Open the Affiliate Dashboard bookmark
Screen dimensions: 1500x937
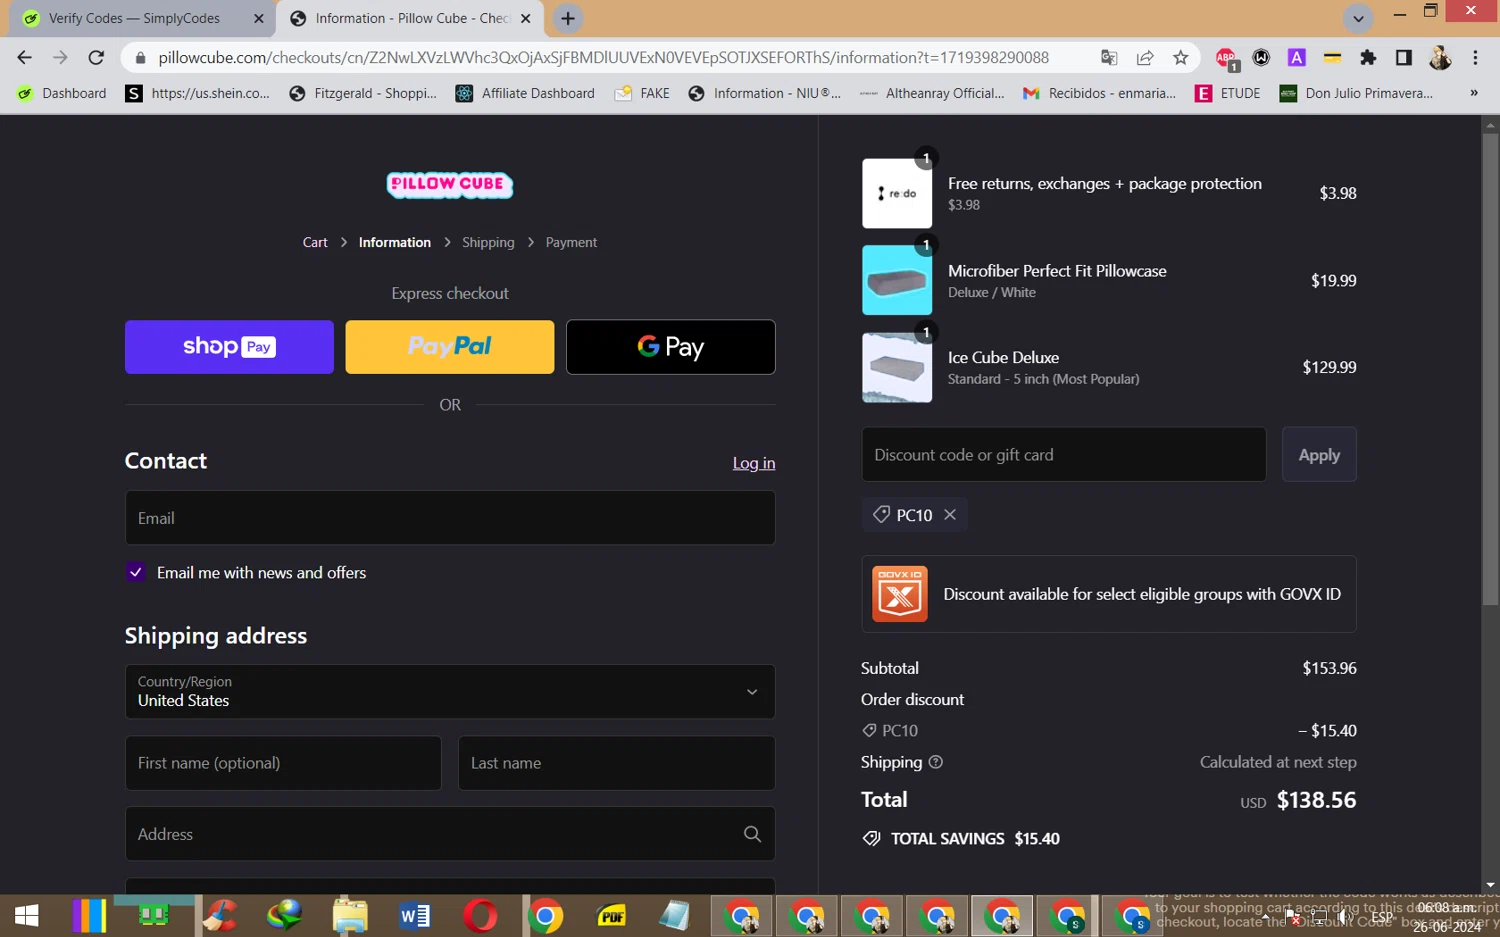pos(525,93)
